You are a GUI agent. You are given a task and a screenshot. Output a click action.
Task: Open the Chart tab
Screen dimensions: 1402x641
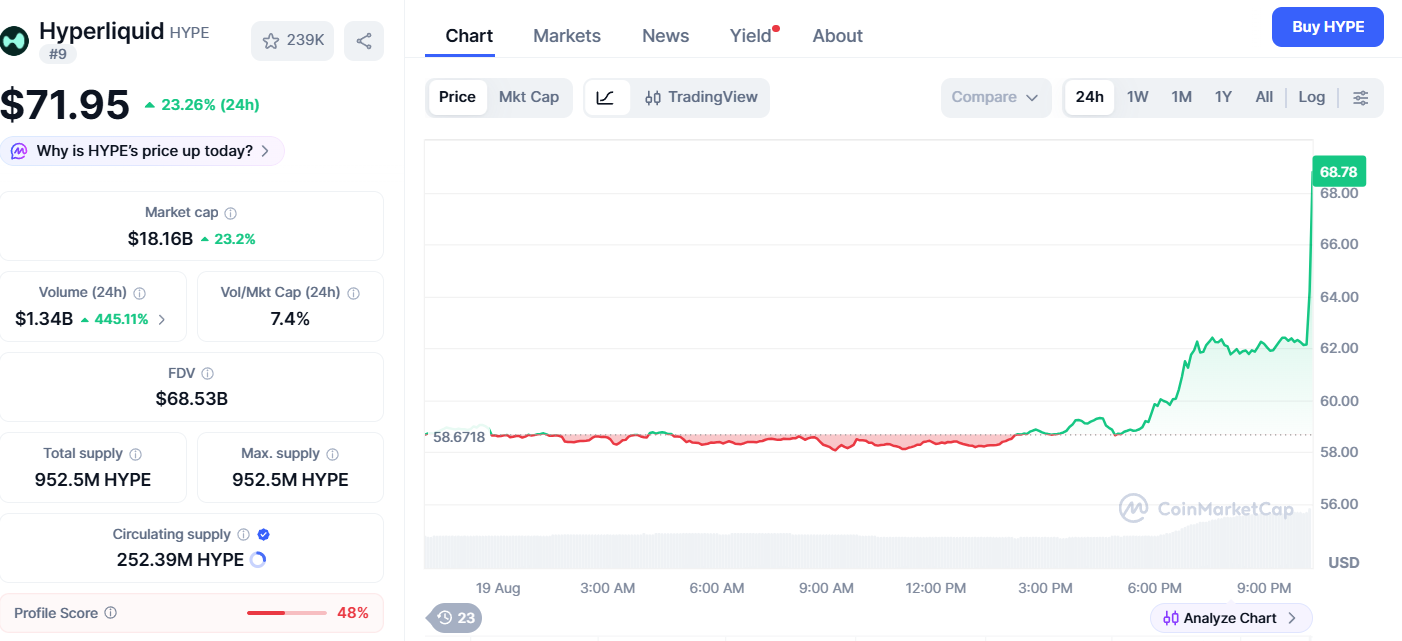point(469,36)
